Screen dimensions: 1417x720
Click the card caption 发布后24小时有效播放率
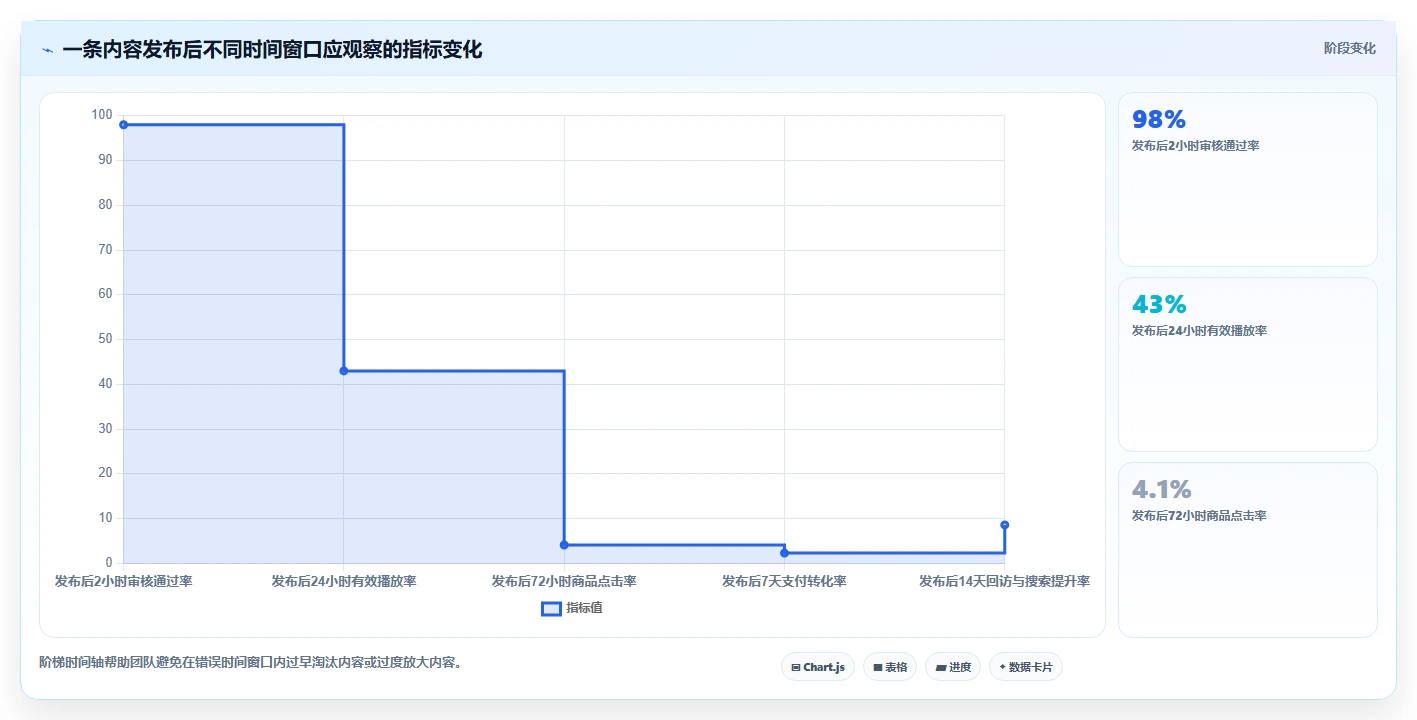tap(1199, 331)
